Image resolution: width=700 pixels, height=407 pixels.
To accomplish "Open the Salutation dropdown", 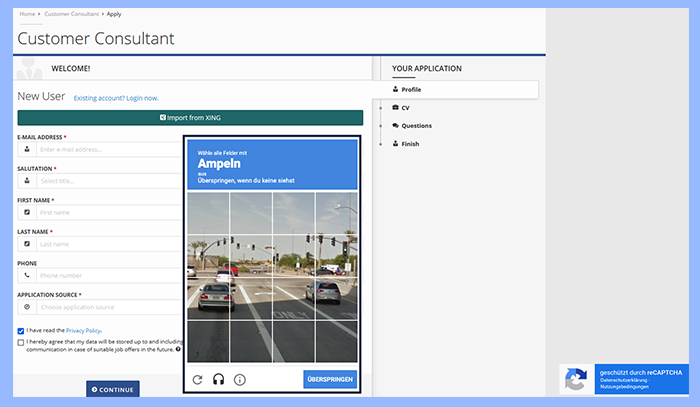I will click(x=109, y=181).
